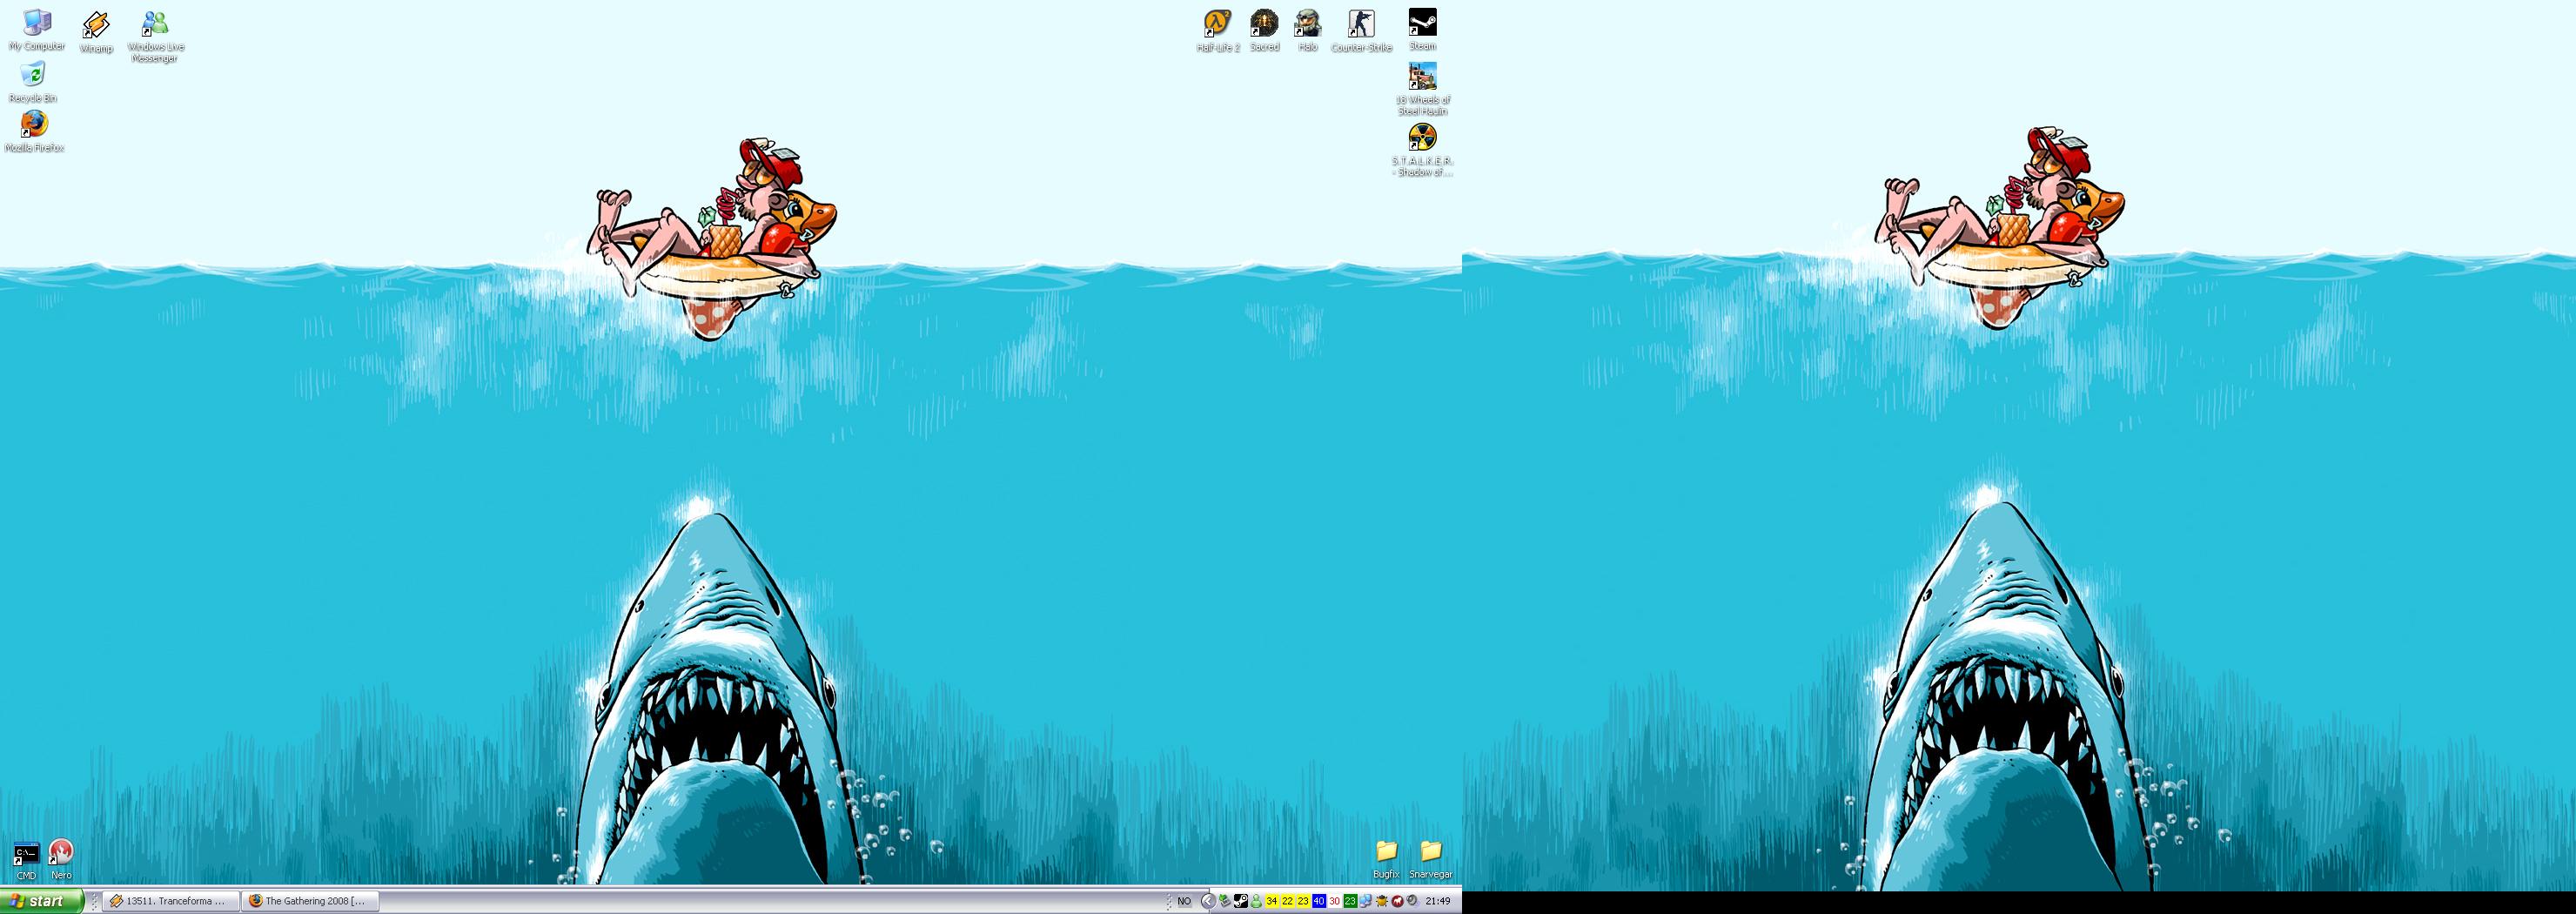Select the Mozilla Firefox desktop shortcut
2576x914 pixels.
point(34,131)
